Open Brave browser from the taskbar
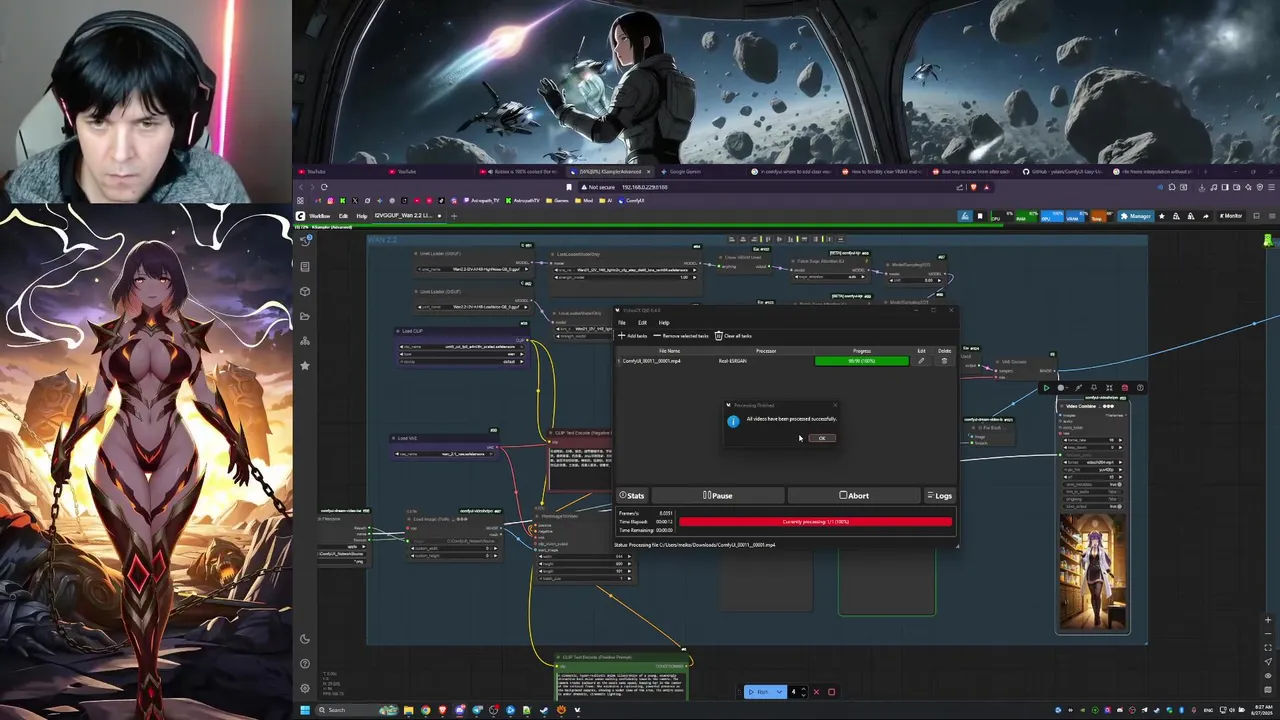 pyautogui.click(x=443, y=710)
